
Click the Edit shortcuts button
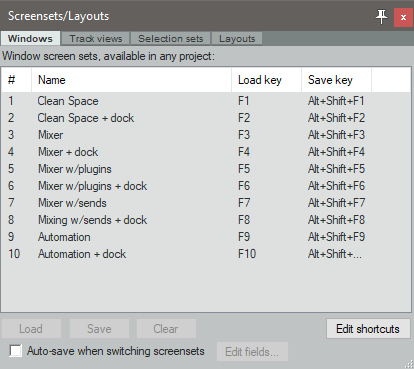point(368,329)
